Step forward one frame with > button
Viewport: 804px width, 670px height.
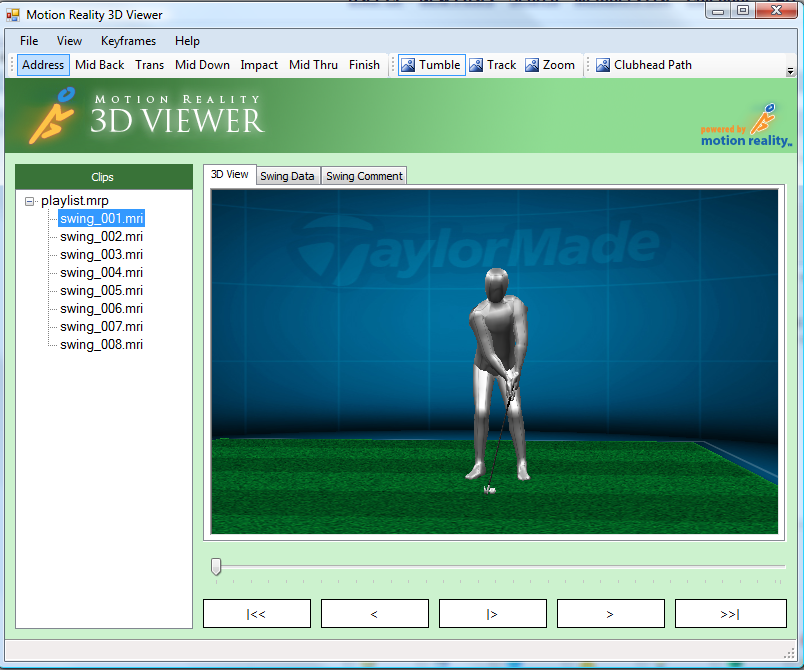coord(611,614)
